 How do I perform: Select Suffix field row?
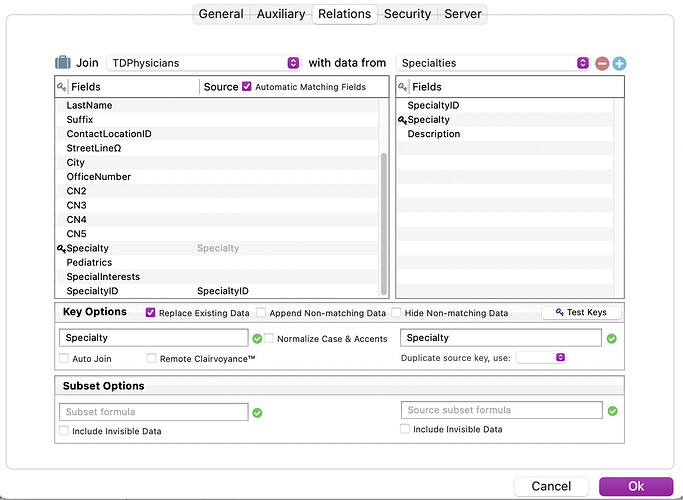point(217,119)
